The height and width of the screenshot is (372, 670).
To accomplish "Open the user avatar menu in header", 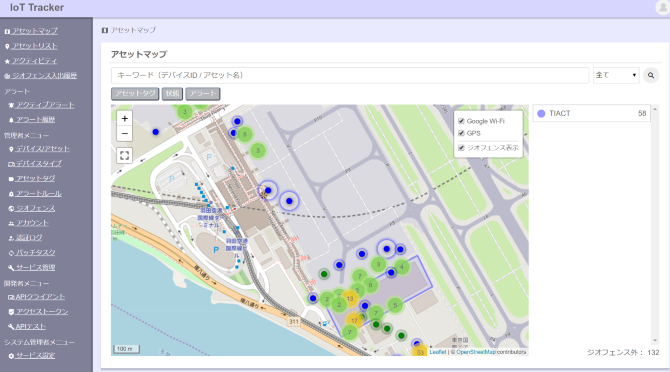I will click(x=663, y=7).
